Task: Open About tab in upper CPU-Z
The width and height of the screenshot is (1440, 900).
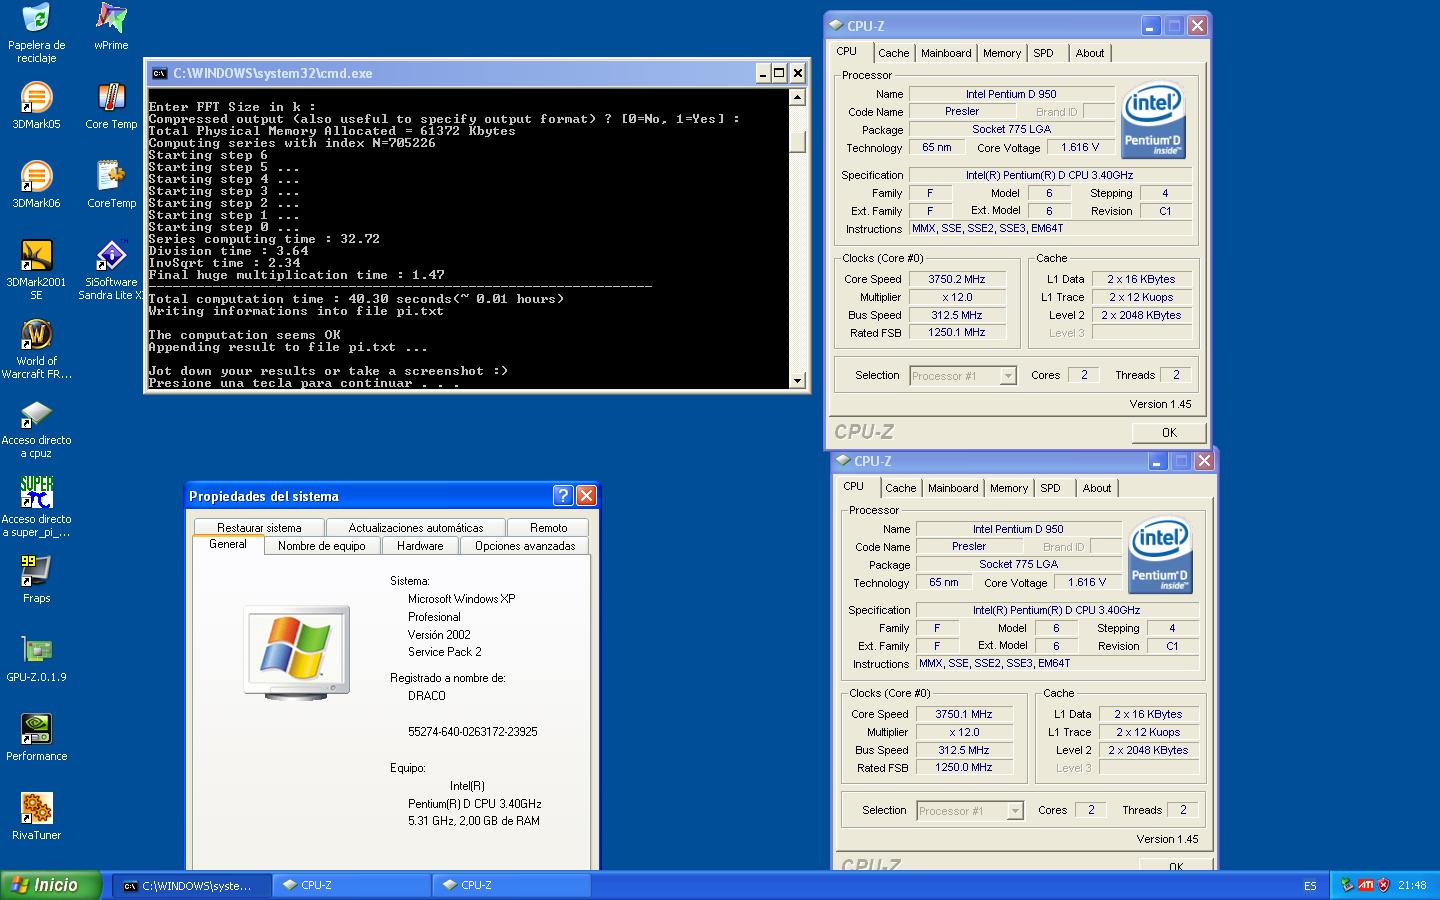Action: [x=1090, y=54]
